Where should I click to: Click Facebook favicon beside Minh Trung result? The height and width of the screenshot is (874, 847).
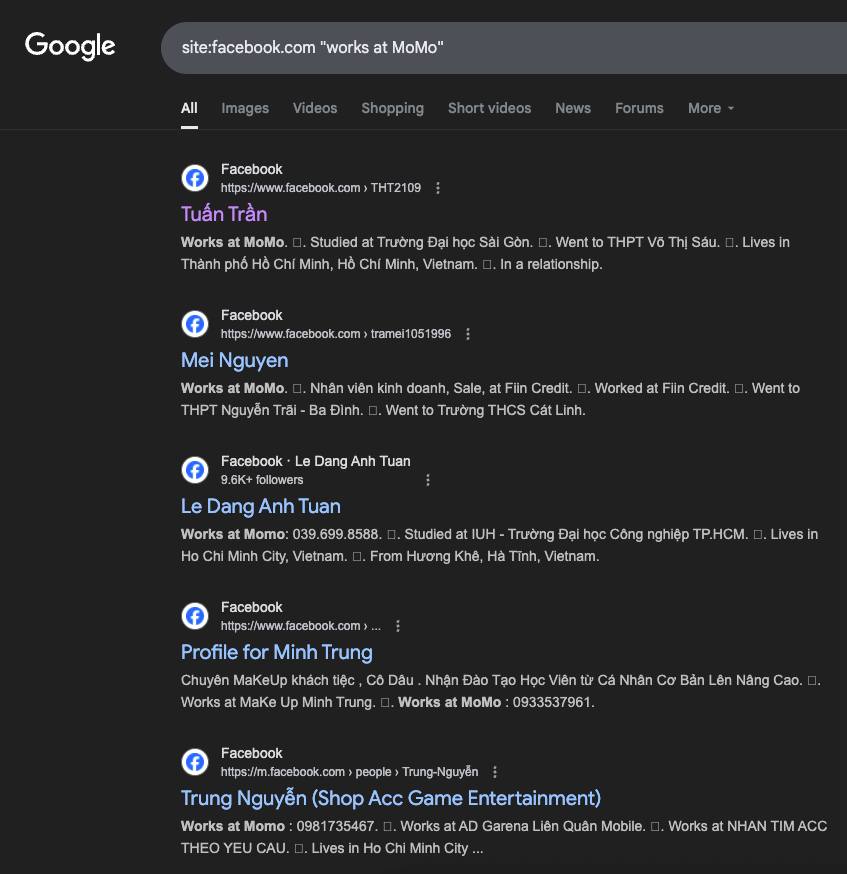click(195, 616)
